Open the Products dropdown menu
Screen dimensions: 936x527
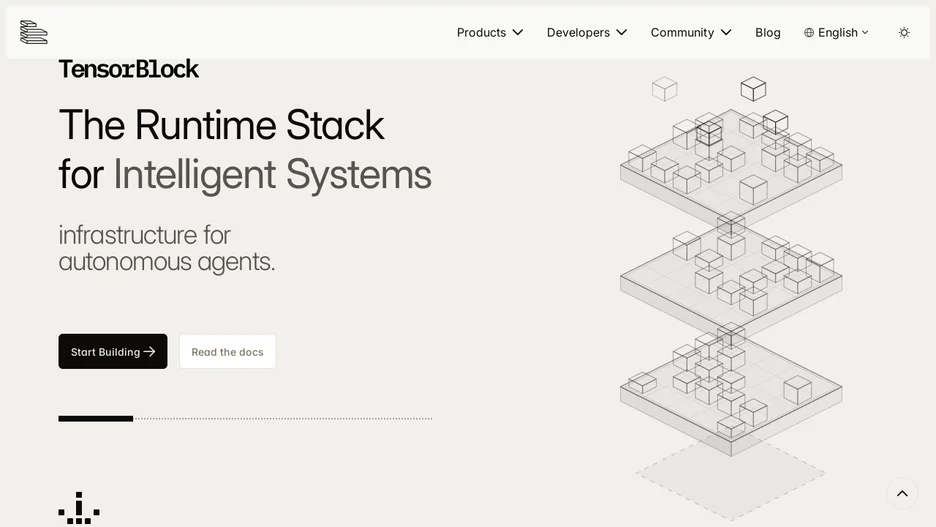(x=489, y=32)
